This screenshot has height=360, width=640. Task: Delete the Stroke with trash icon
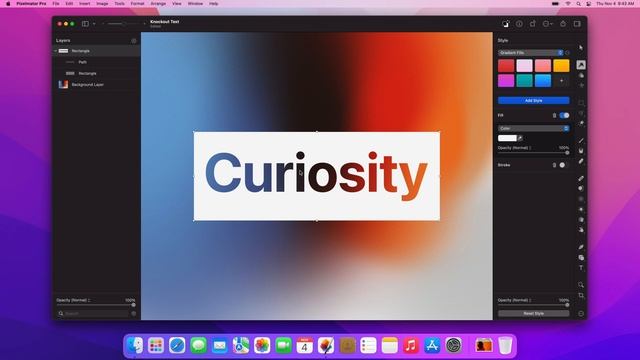[x=554, y=165]
